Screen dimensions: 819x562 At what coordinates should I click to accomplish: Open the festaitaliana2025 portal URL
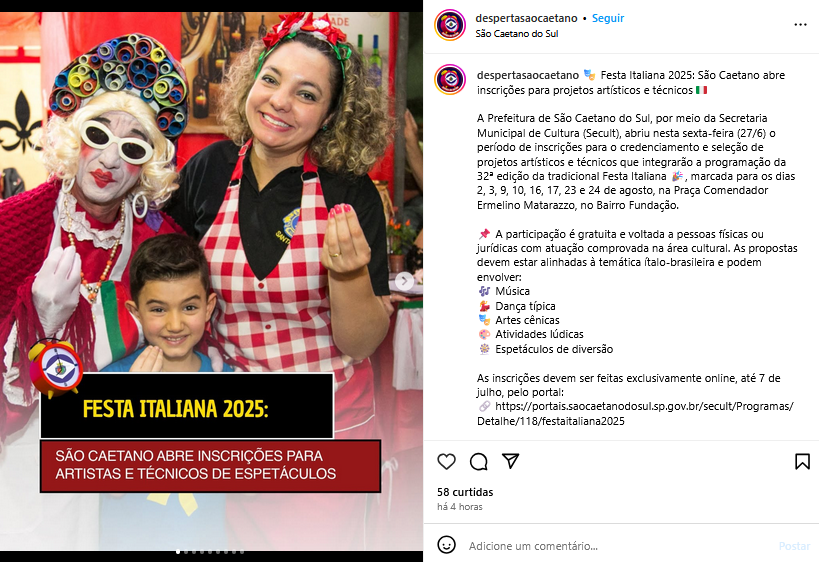pyautogui.click(x=635, y=414)
